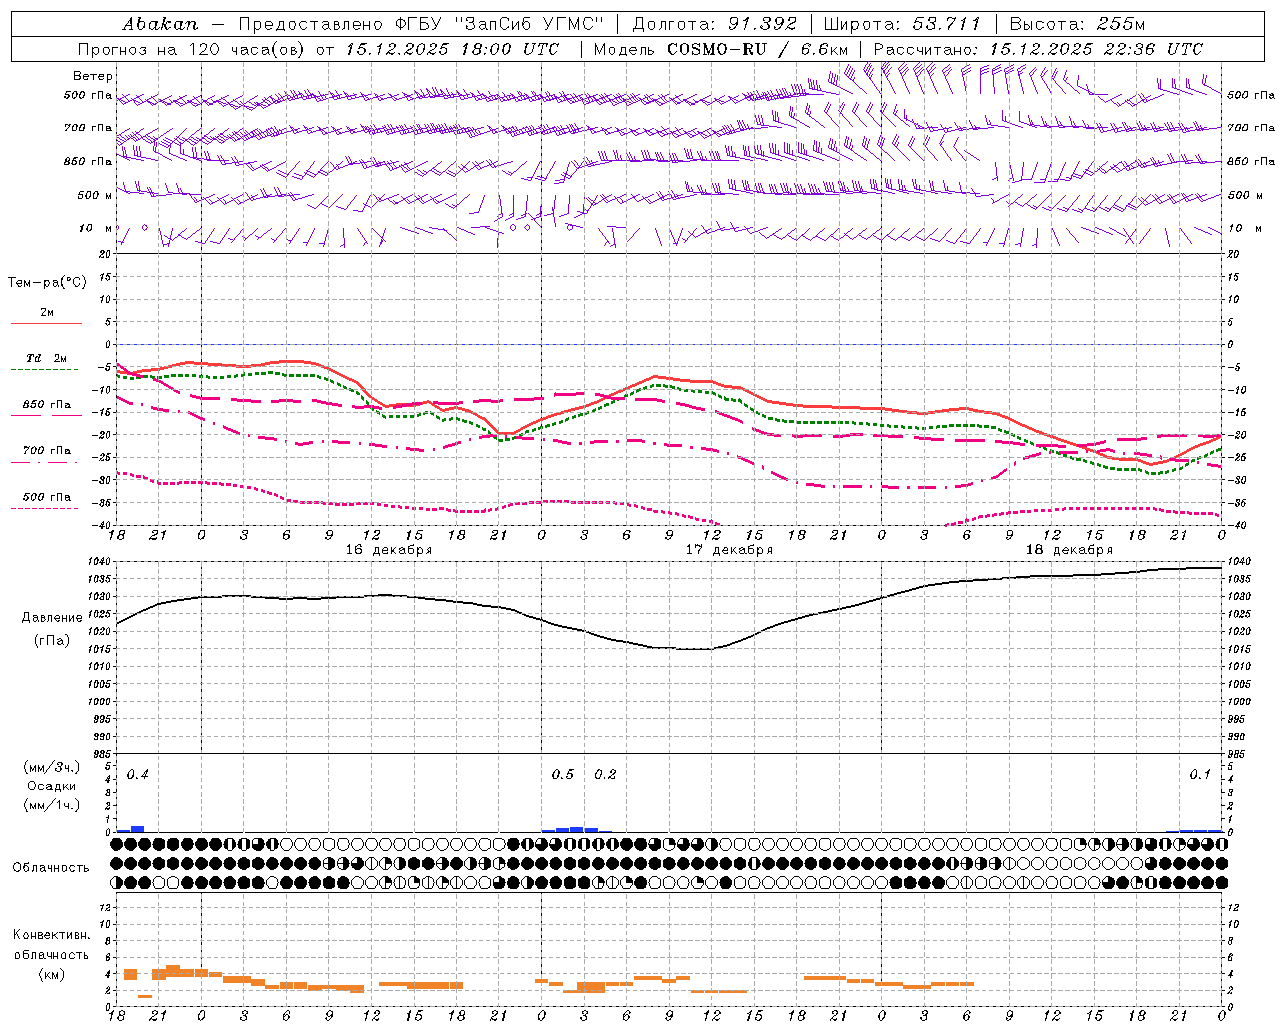This screenshot has height=1024, width=1280.
Task: Click the "Высота: 255м" elevation text
Action: coord(1077,24)
